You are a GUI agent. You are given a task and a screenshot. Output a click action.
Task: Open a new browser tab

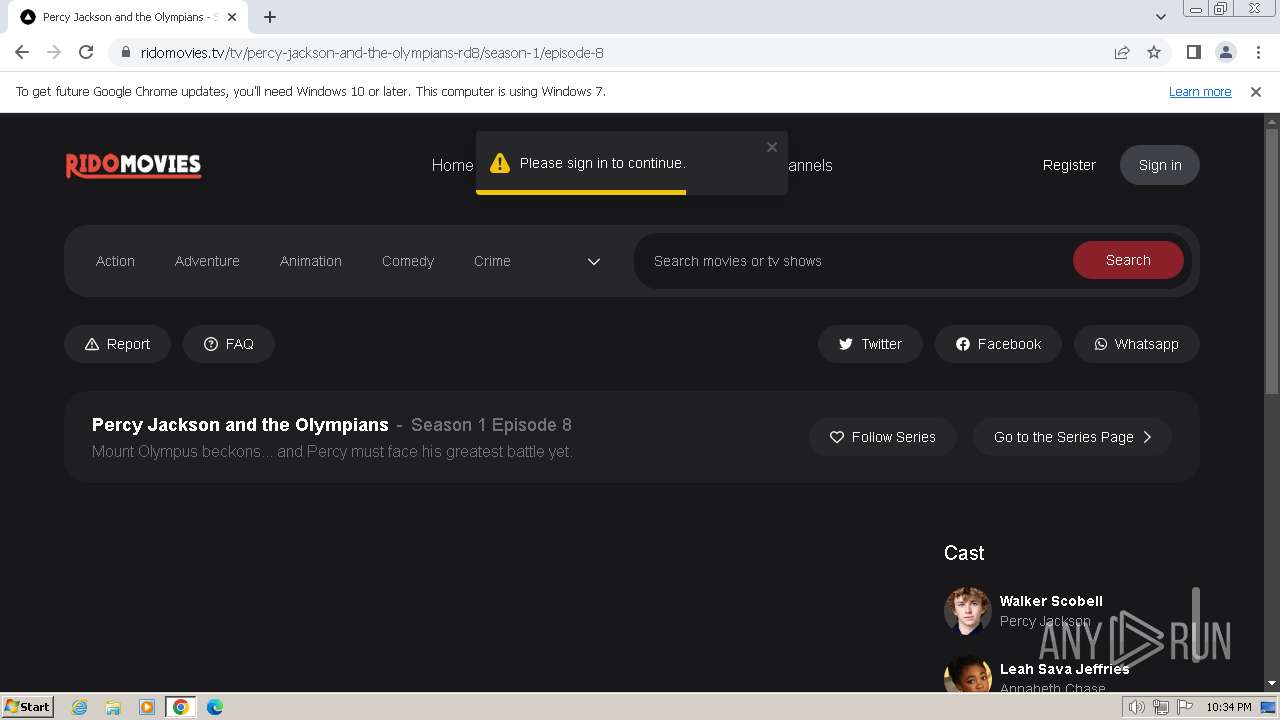point(270,17)
